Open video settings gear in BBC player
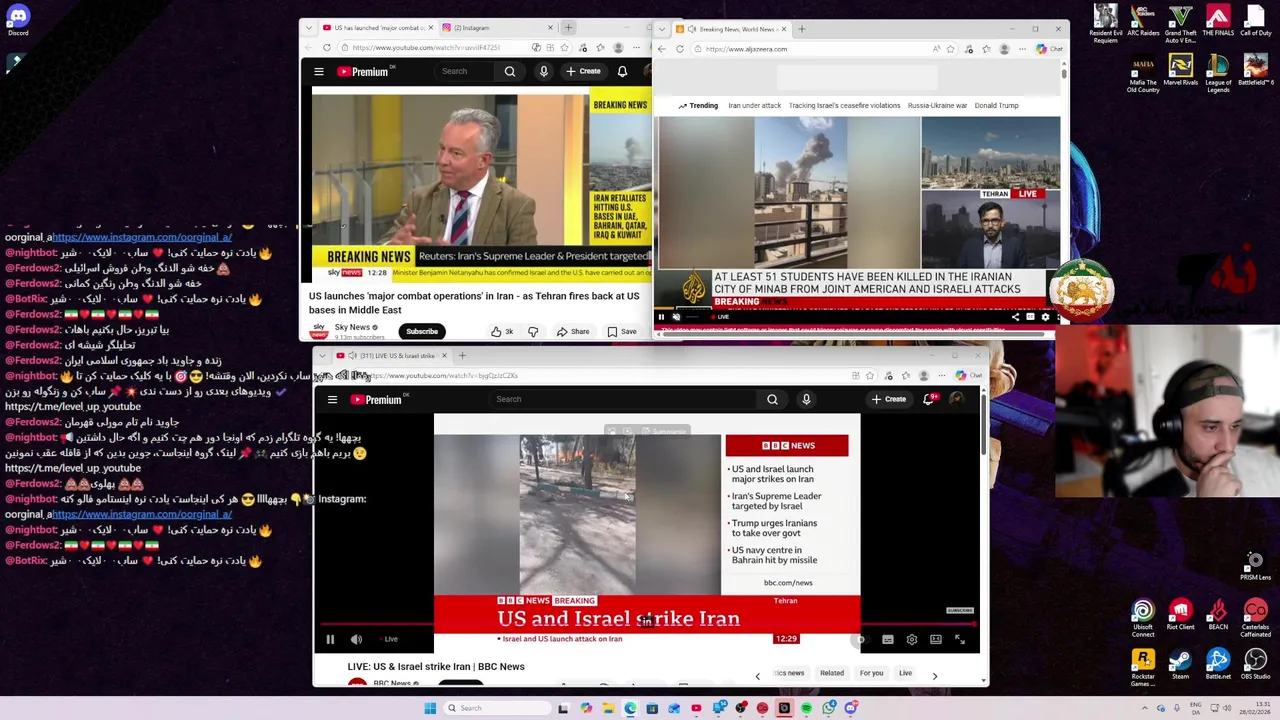The height and width of the screenshot is (720, 1280). (911, 639)
